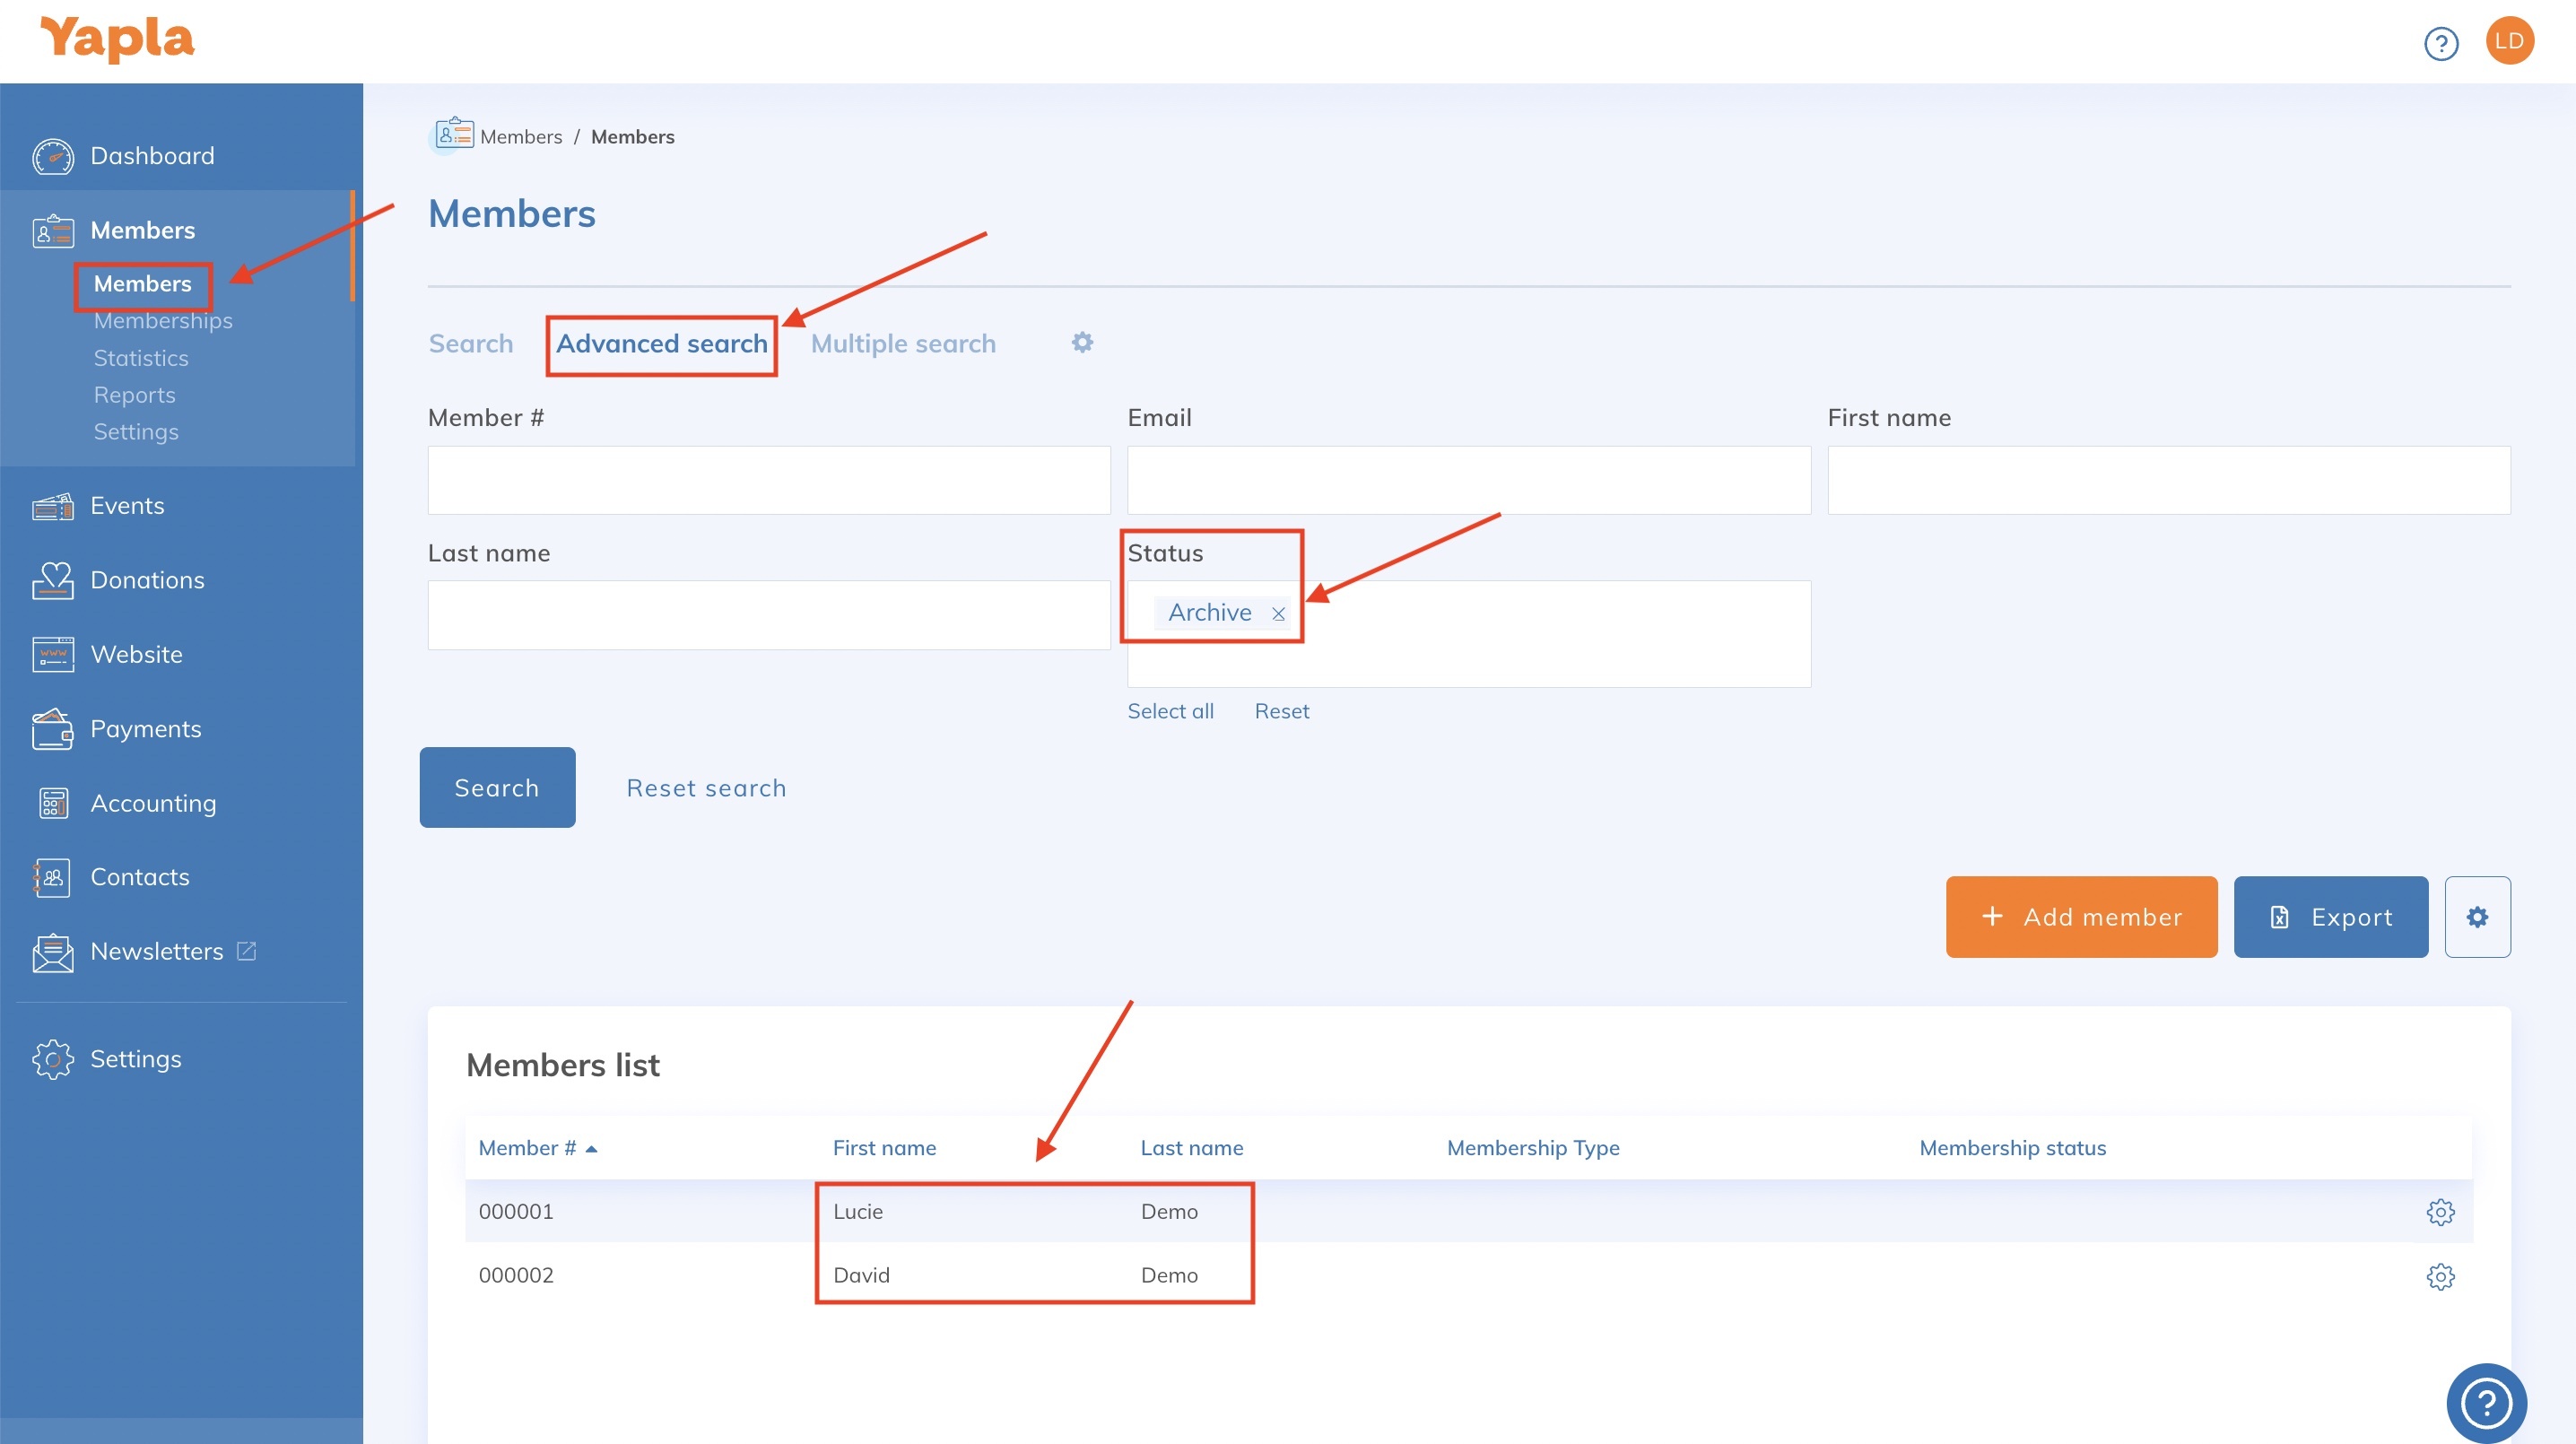This screenshot has width=2576, height=1444.
Task: Click the Reset search link
Action: (706, 788)
